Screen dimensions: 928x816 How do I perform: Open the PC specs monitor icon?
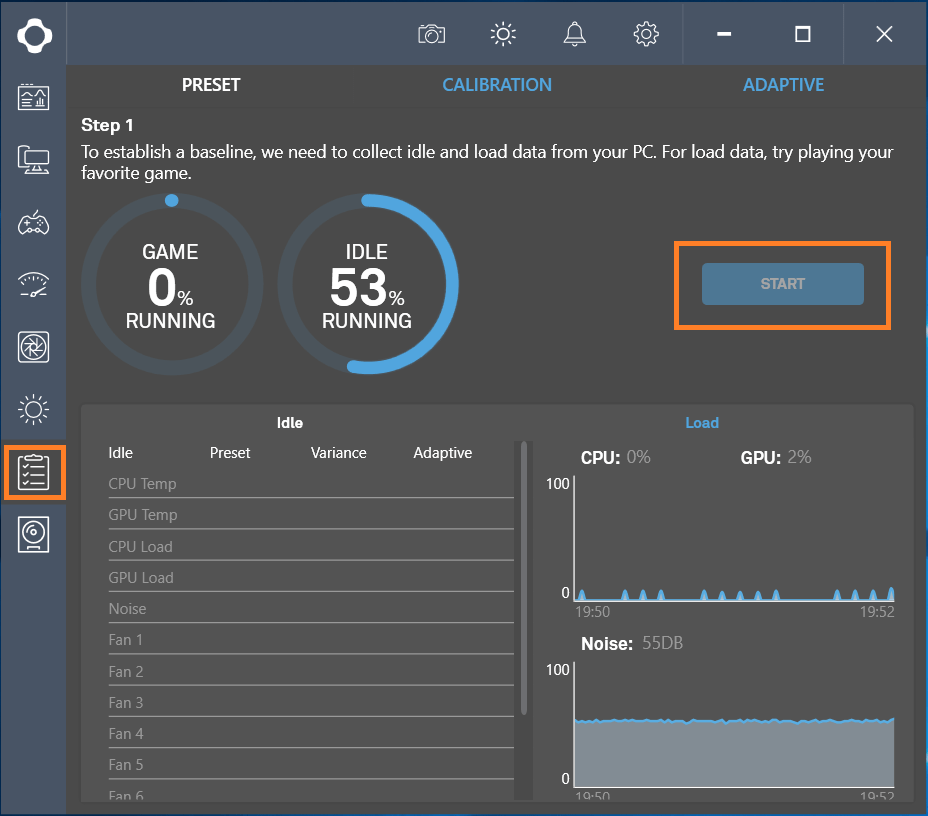[x=34, y=160]
